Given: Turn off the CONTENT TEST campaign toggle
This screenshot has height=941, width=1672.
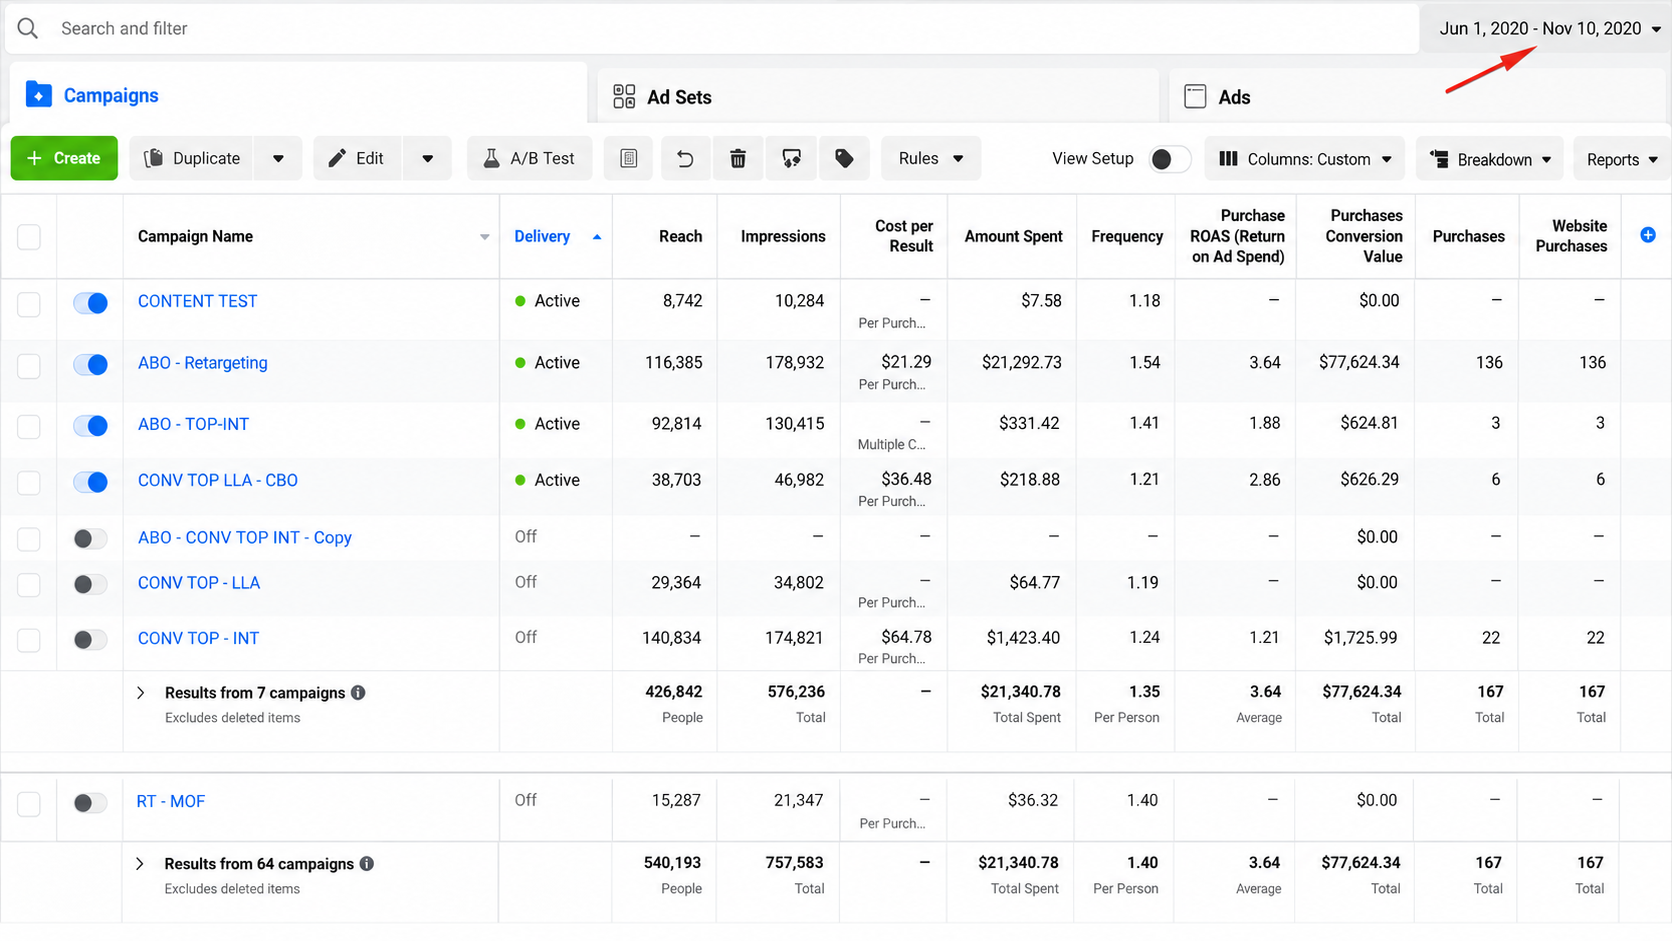Looking at the screenshot, I should click(91, 302).
